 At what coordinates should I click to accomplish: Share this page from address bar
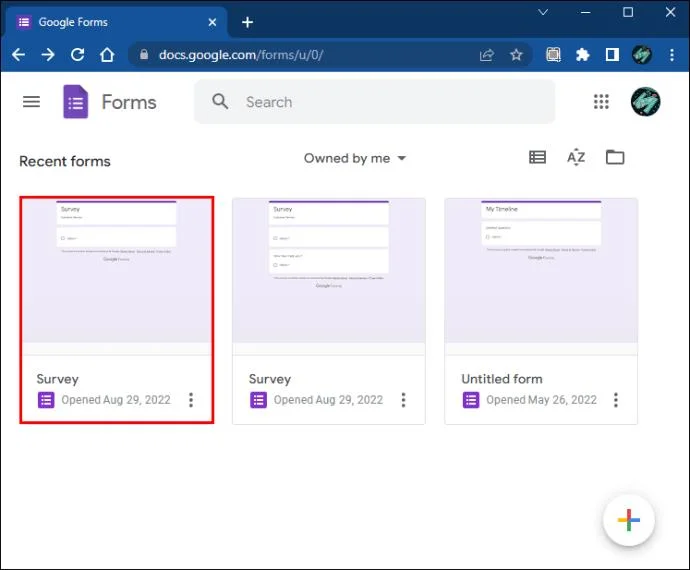(x=487, y=55)
